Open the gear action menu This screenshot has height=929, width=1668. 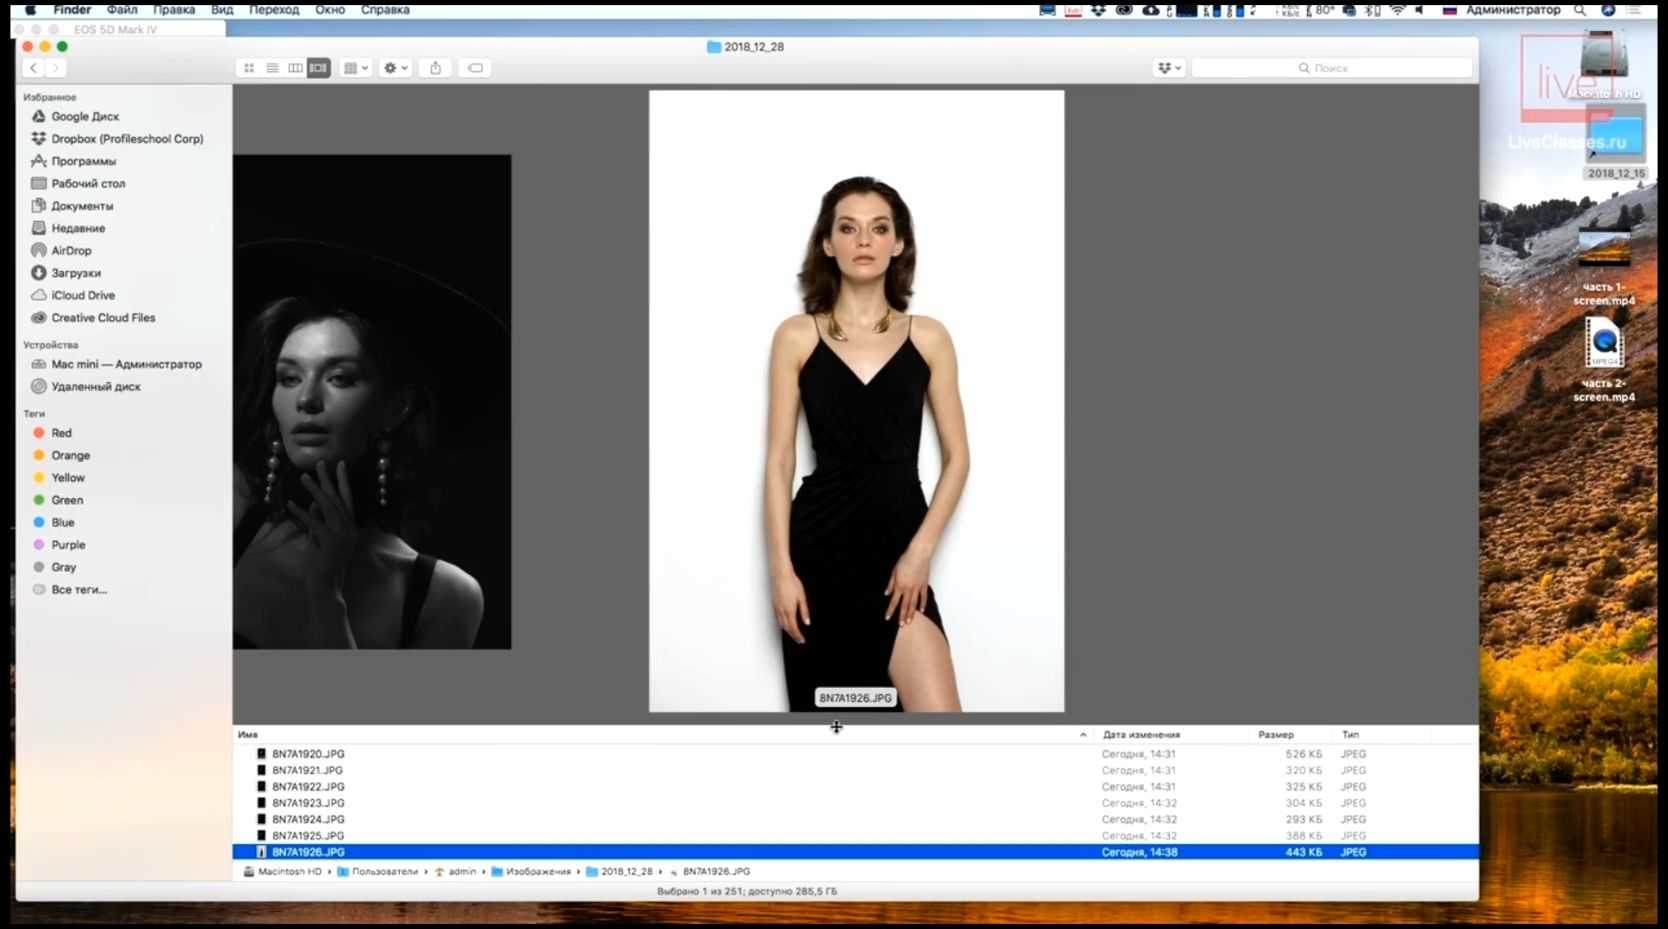tap(396, 68)
